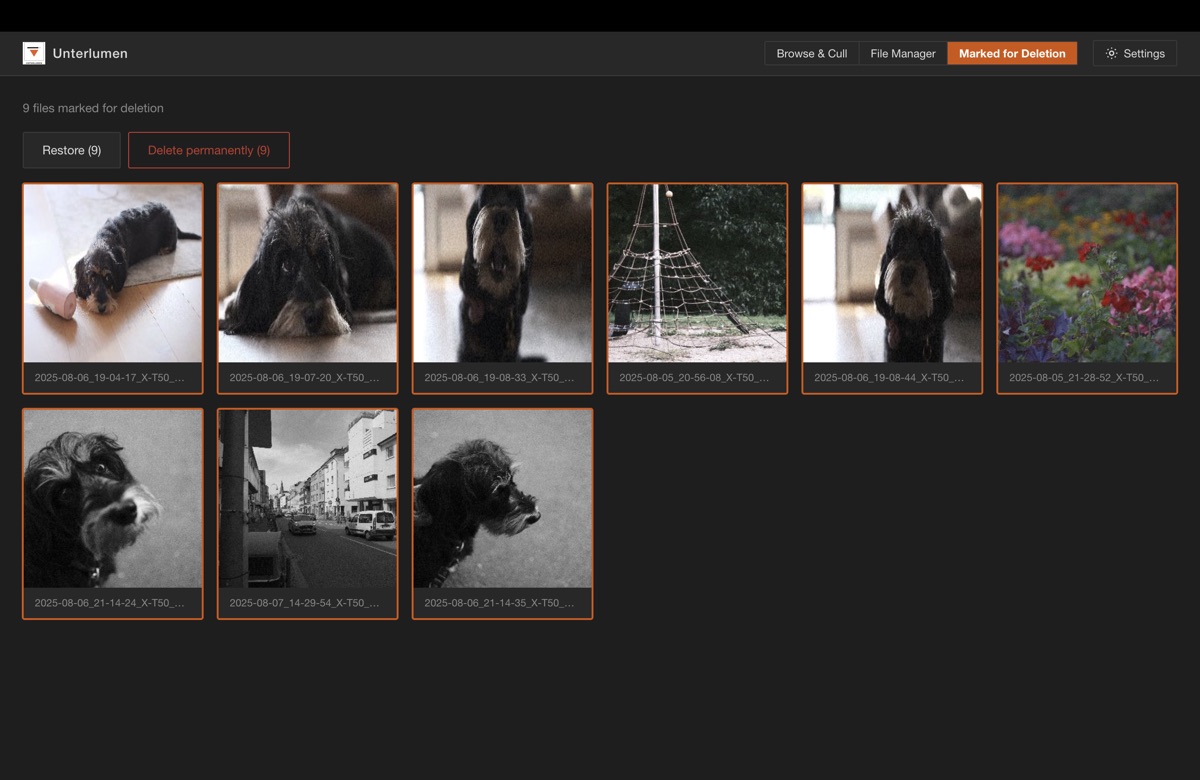Choose the upside-down dog photo 19-08-33

[x=503, y=273]
